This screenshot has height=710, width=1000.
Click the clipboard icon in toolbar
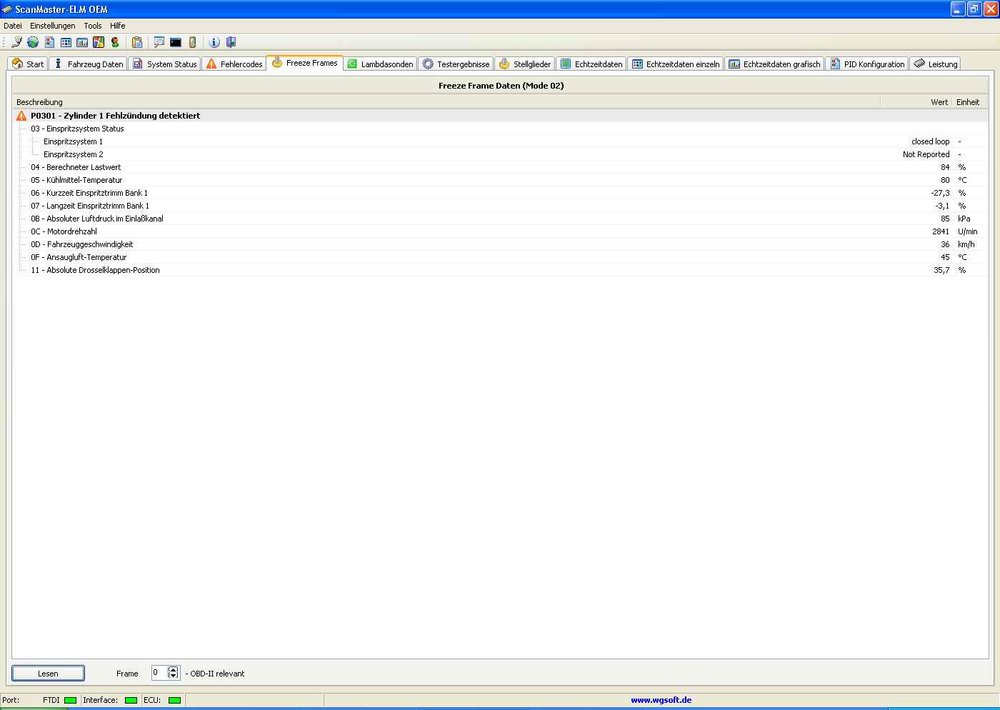point(136,42)
